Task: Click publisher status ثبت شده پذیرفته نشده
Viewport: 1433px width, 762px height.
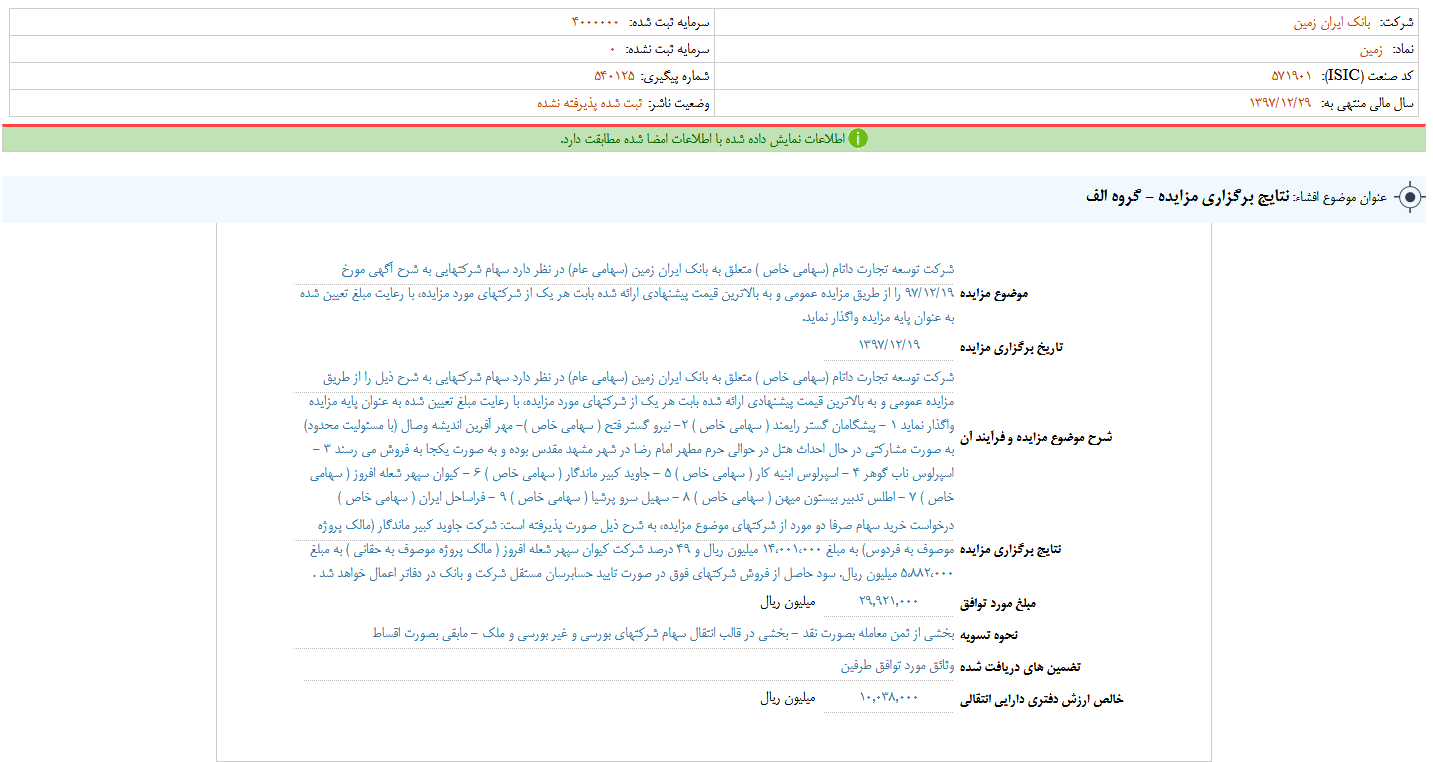Action: pos(590,103)
